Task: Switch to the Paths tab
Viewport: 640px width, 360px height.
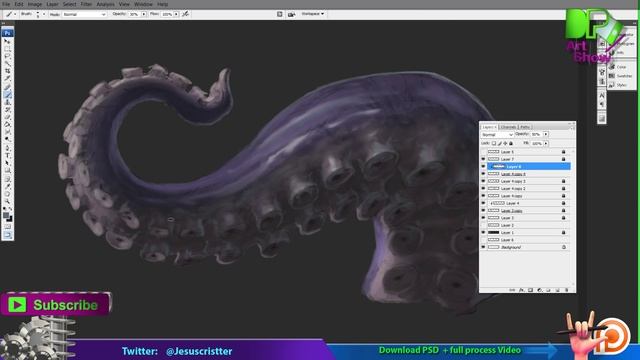Action: click(525, 127)
